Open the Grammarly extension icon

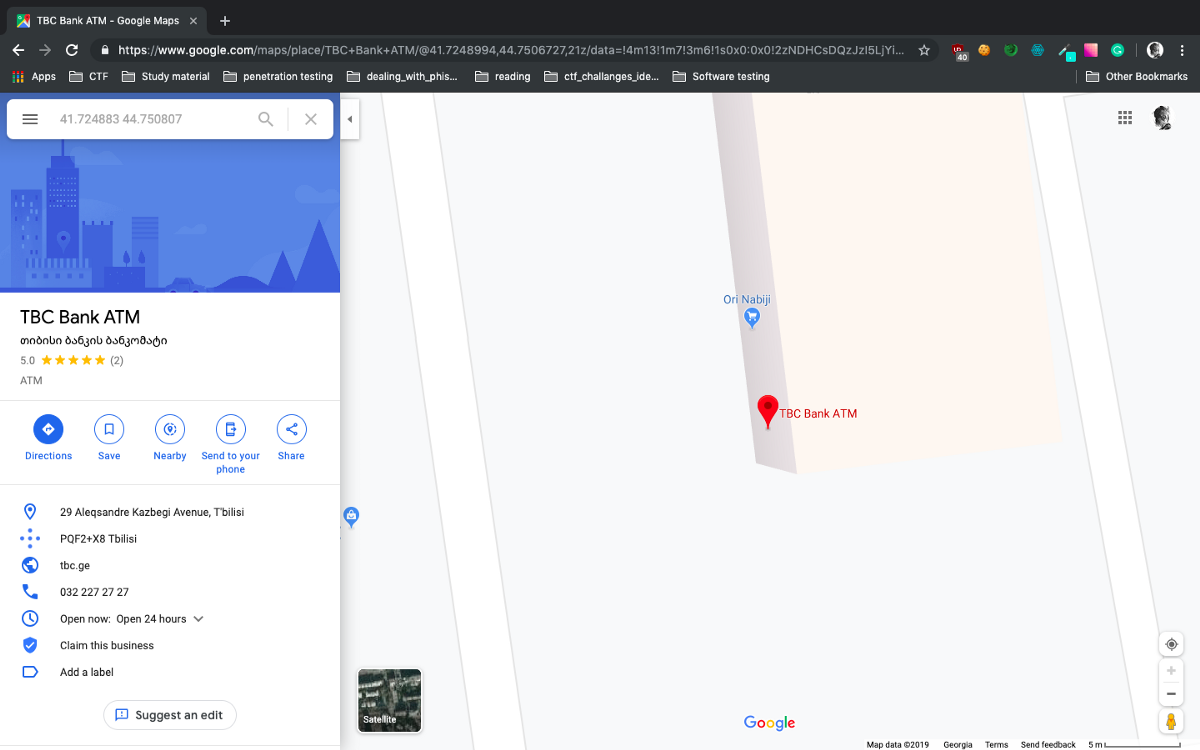click(1118, 50)
